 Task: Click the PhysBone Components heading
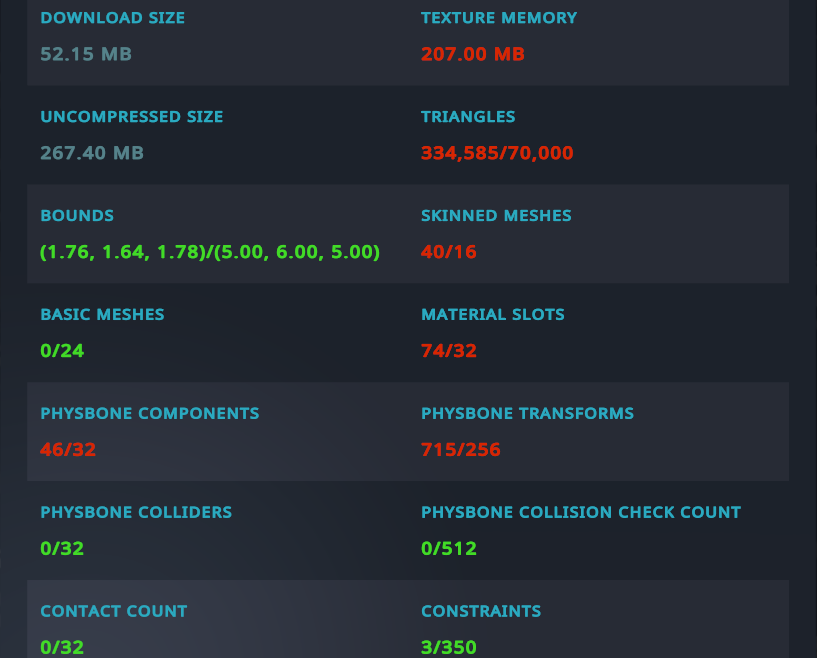point(150,414)
